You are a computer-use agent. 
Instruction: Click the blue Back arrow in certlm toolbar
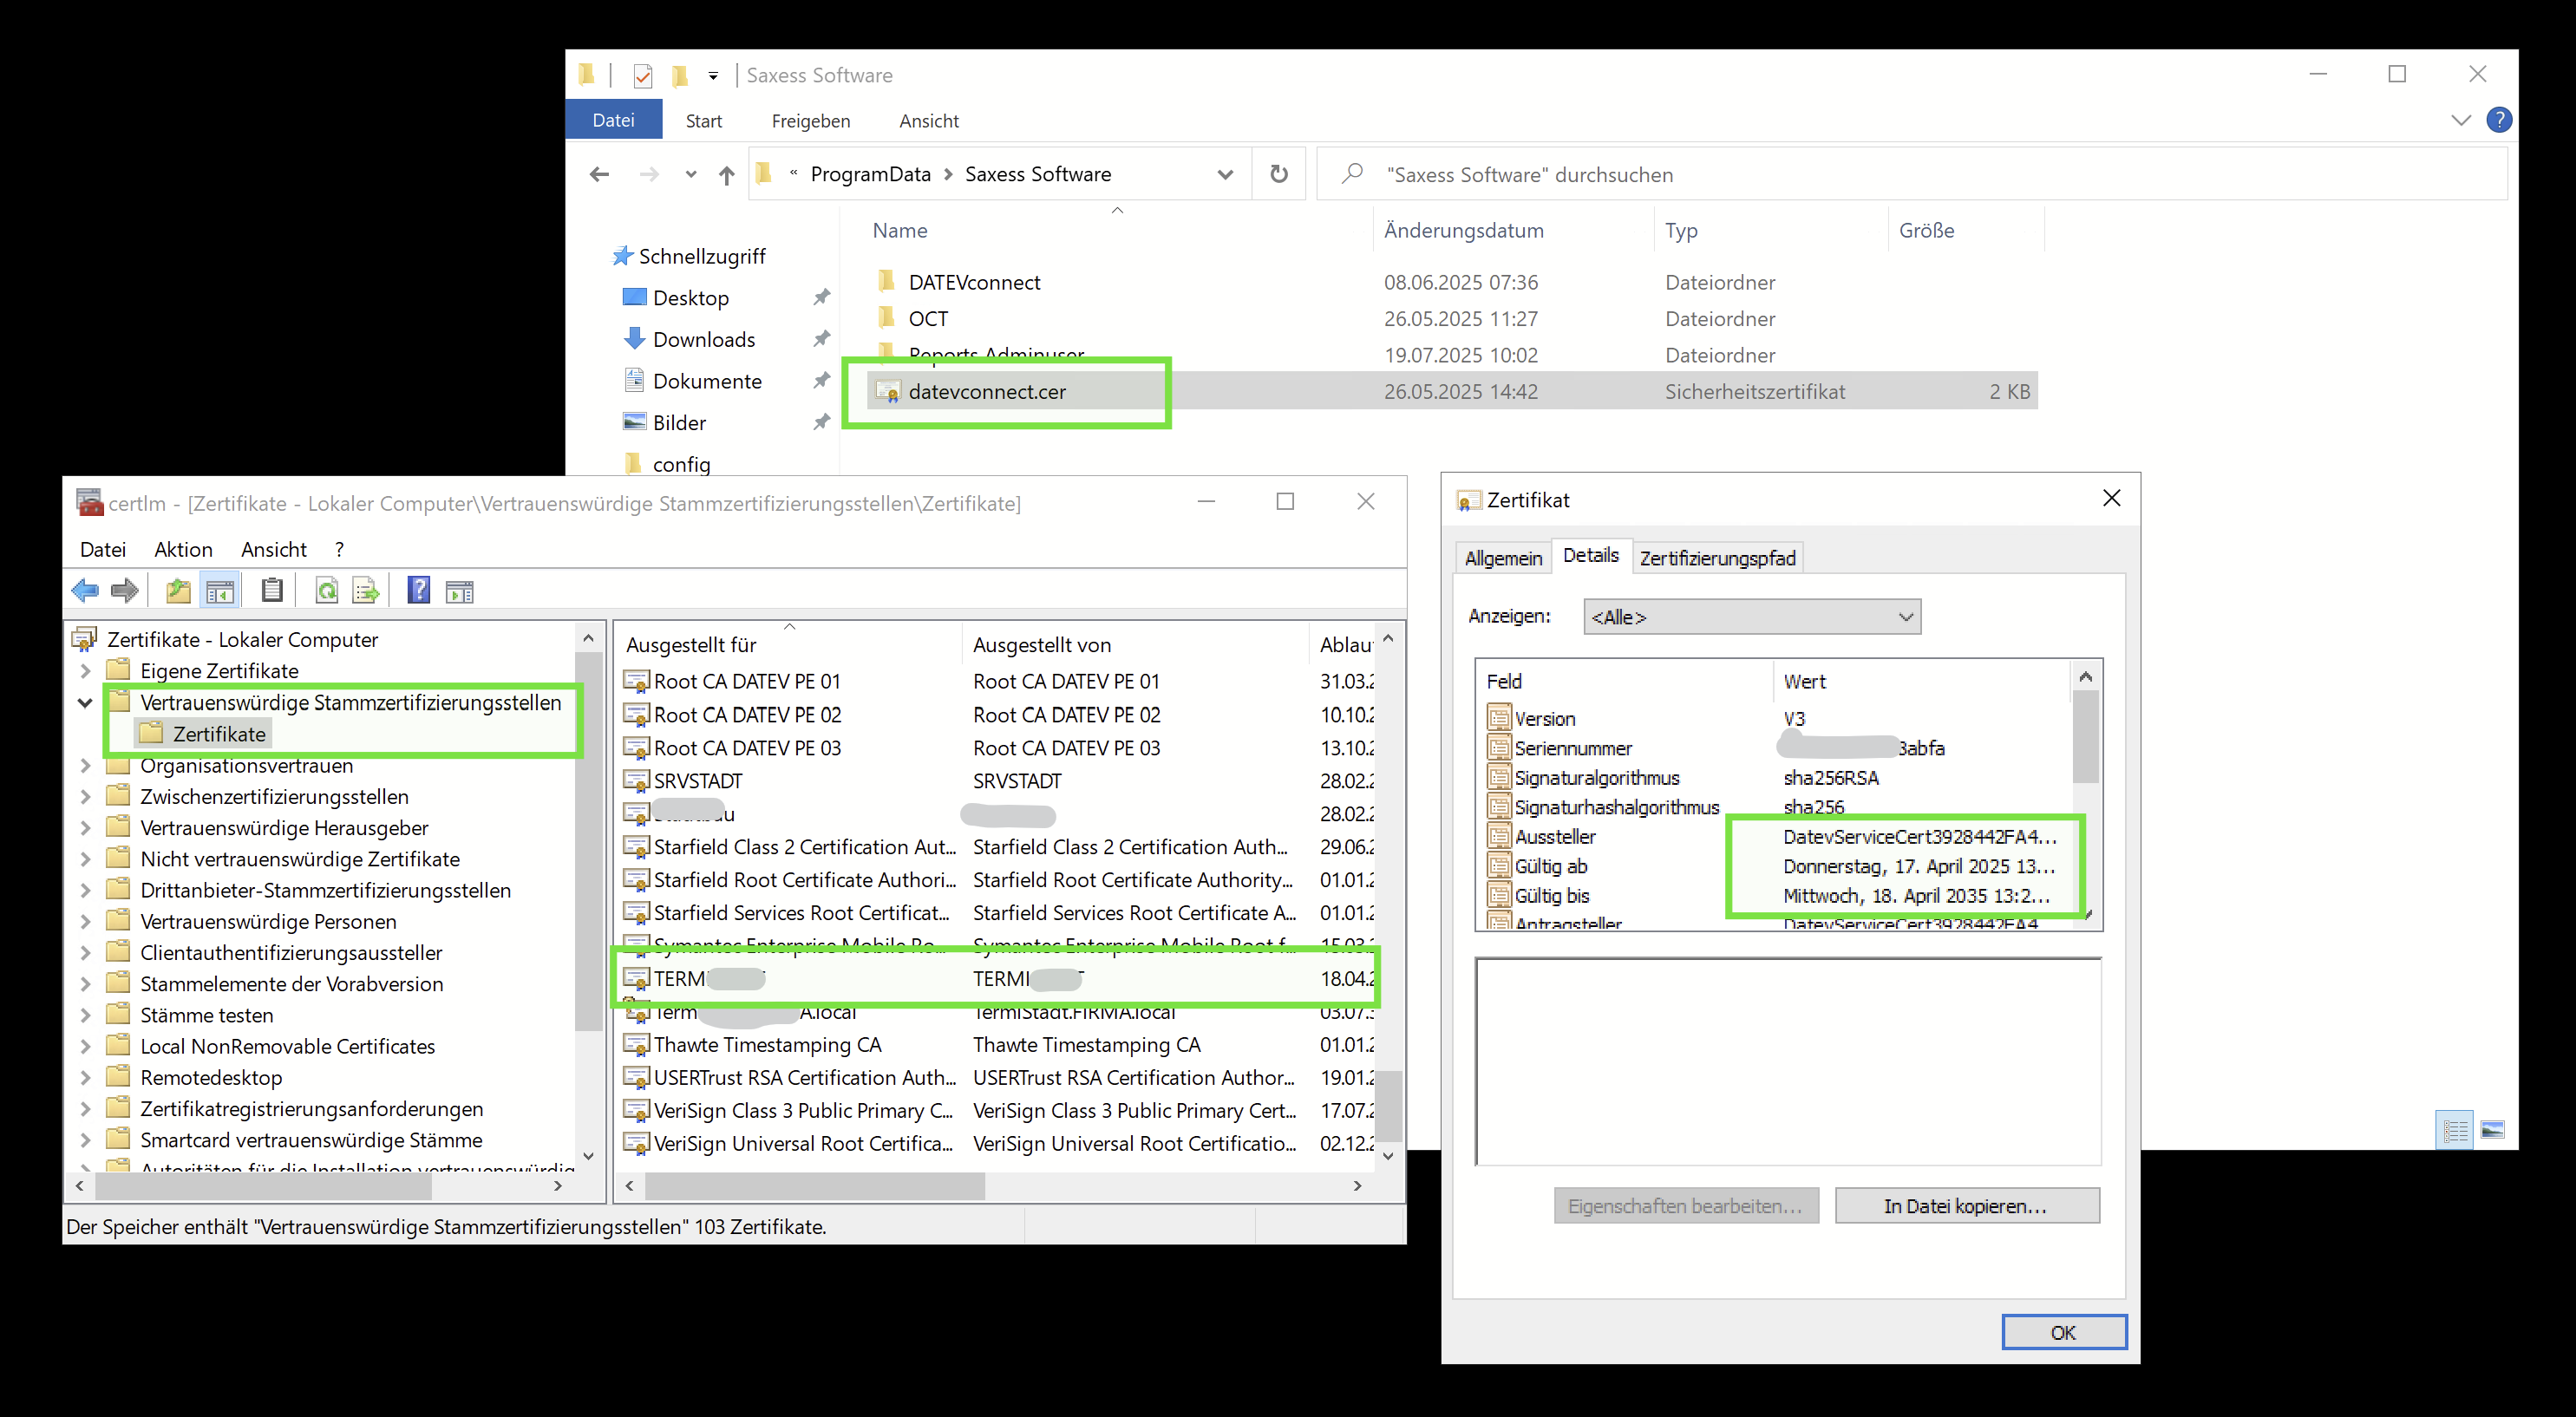click(85, 591)
